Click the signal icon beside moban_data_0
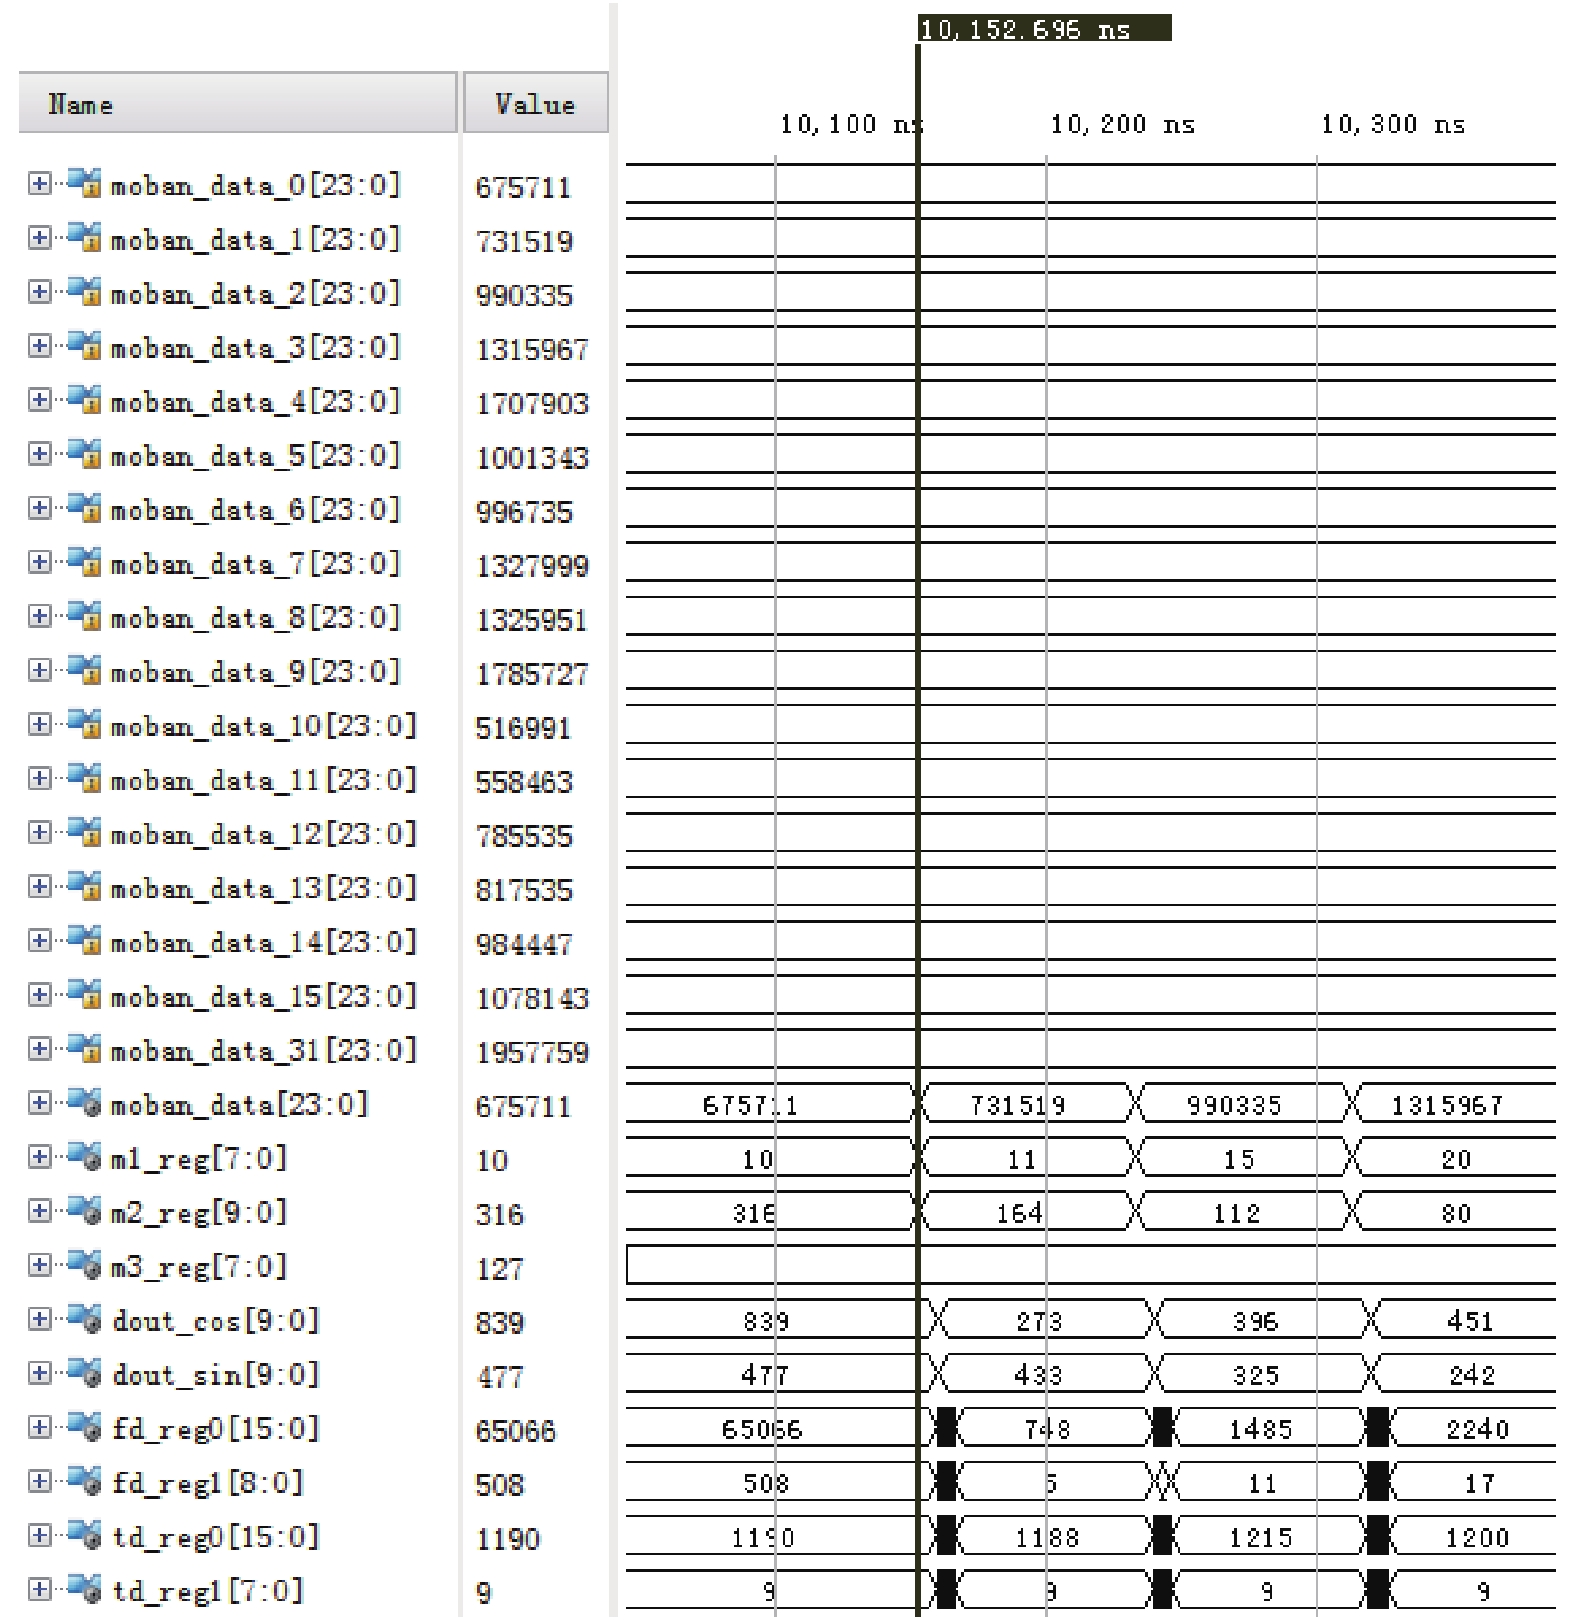The width and height of the screenshot is (1575, 1620). click(85, 184)
